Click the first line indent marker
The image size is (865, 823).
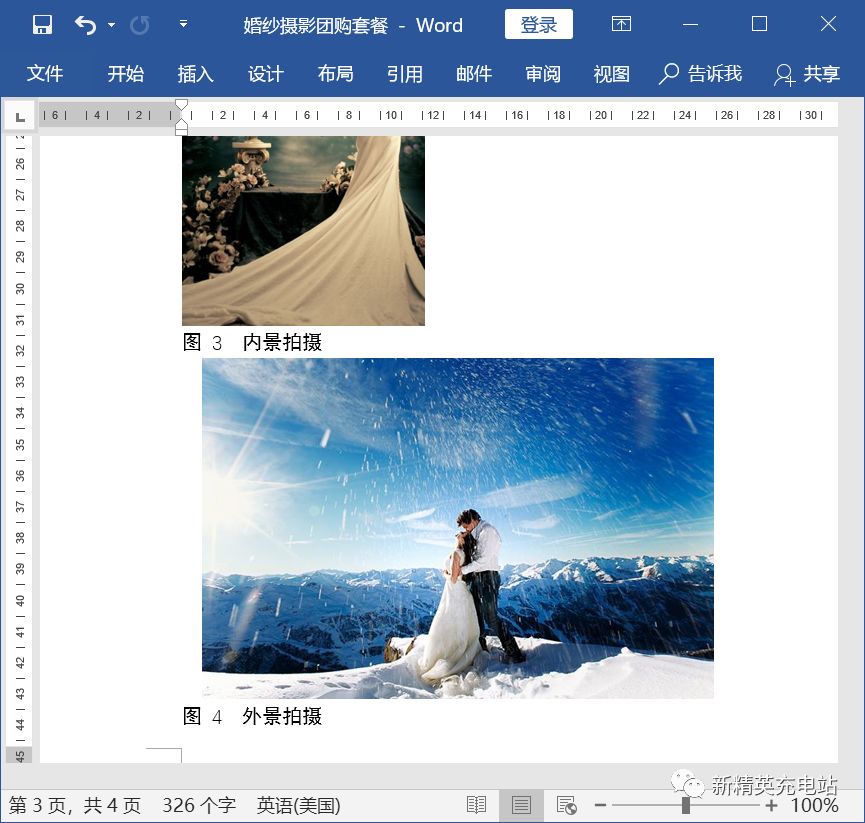coord(181,105)
